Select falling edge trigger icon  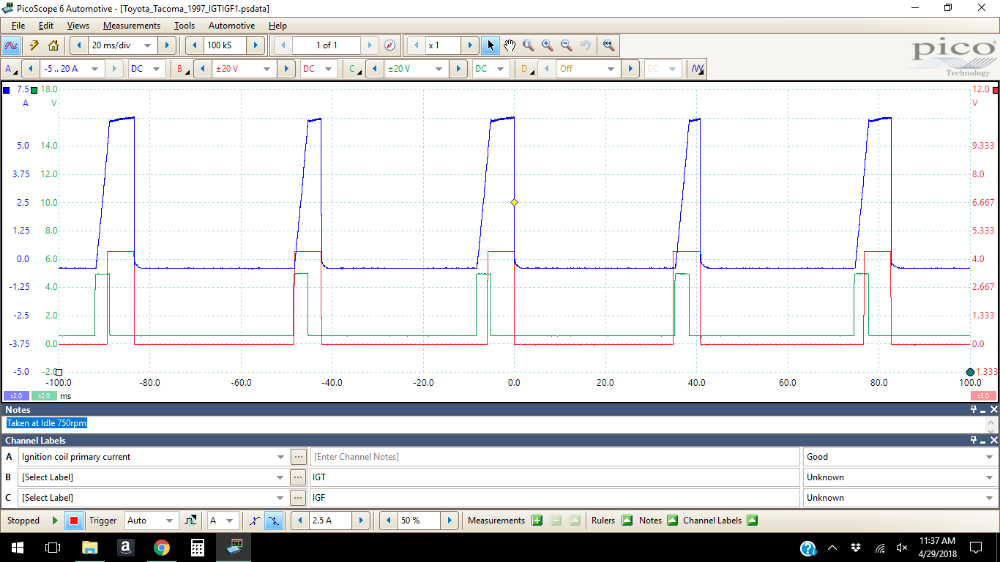tap(274, 521)
